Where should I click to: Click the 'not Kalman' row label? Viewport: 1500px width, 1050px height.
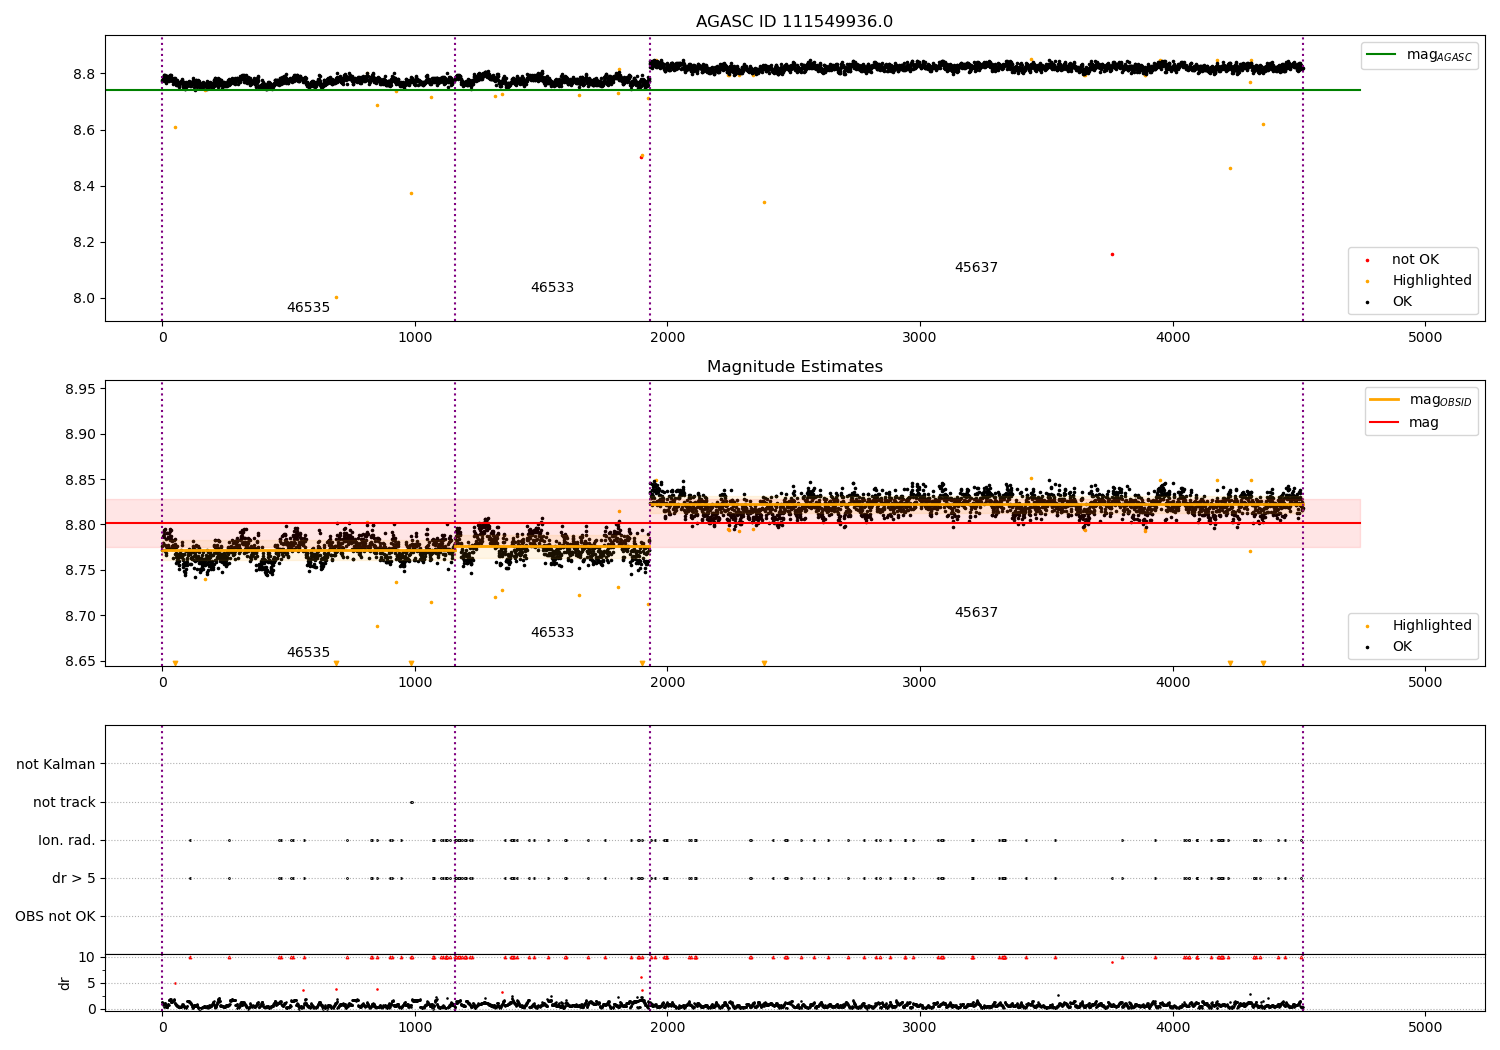[x=56, y=765]
